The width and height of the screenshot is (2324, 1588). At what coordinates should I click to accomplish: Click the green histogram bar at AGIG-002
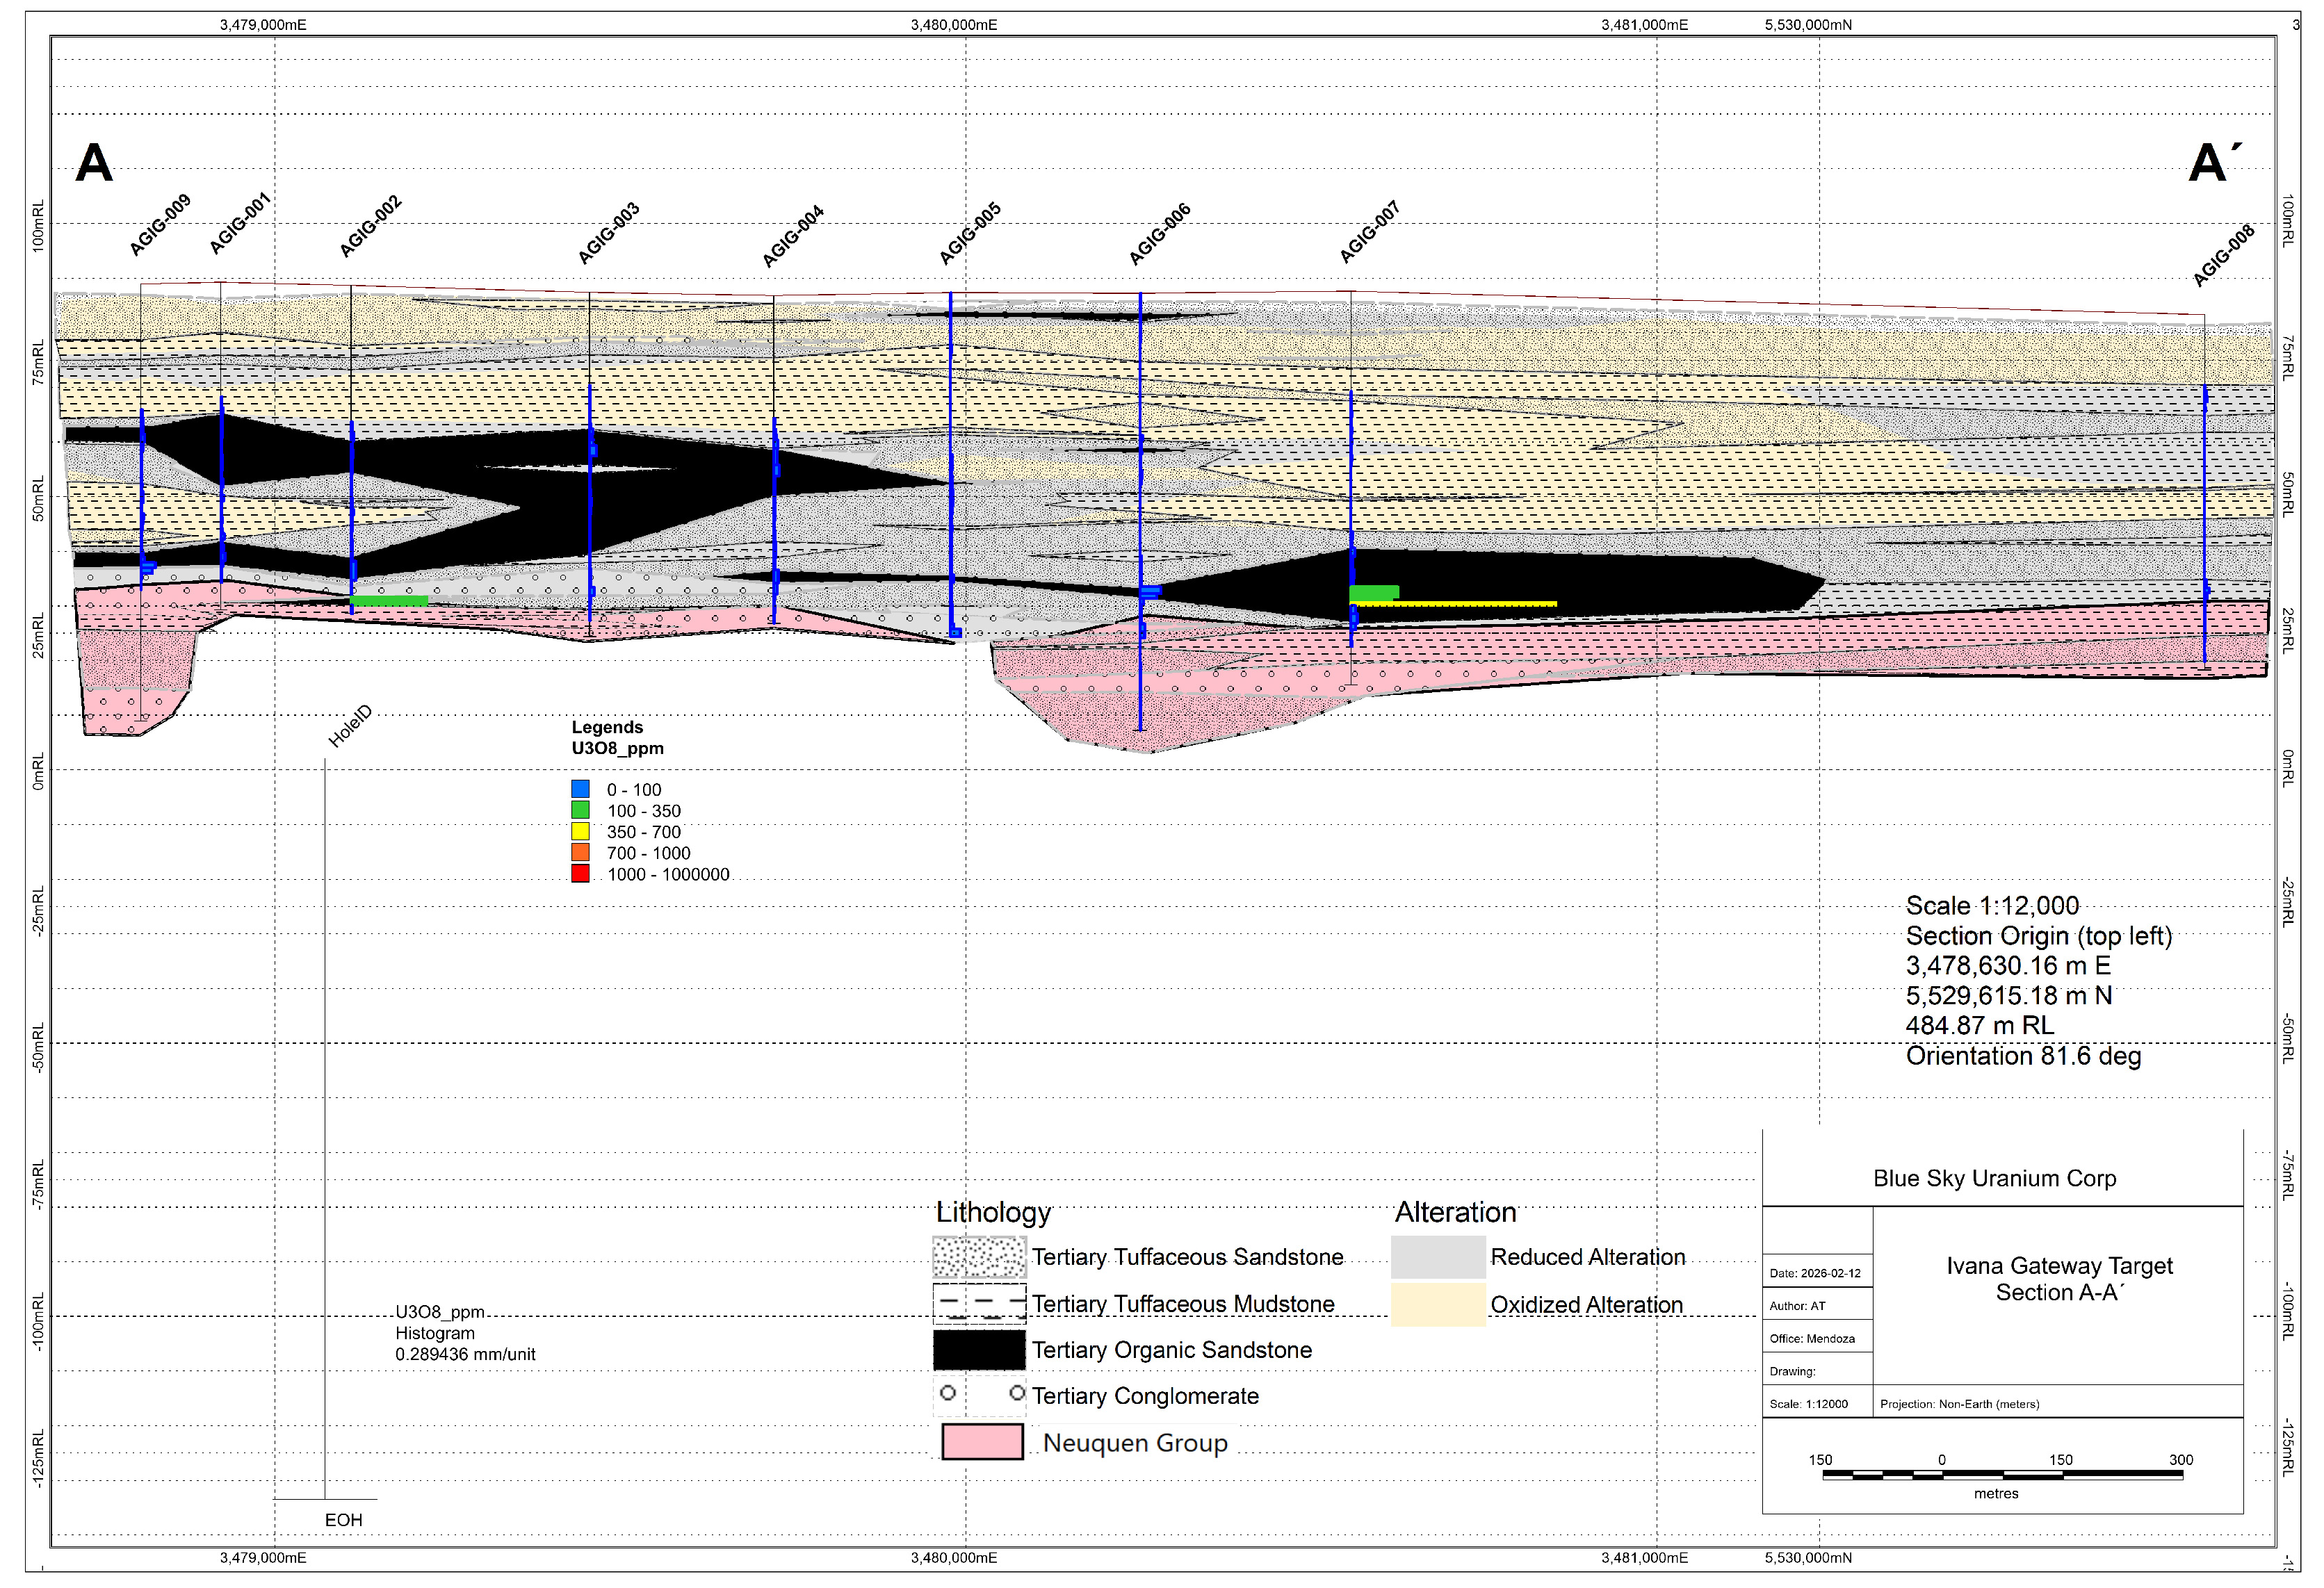[x=390, y=601]
